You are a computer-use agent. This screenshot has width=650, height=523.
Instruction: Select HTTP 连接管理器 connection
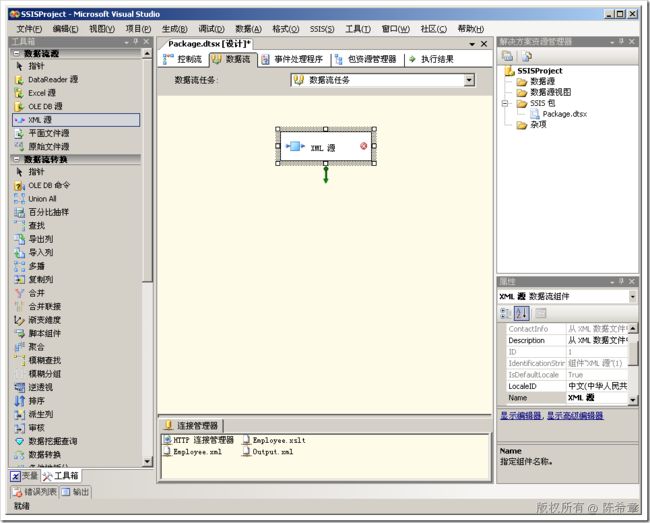[x=199, y=440]
